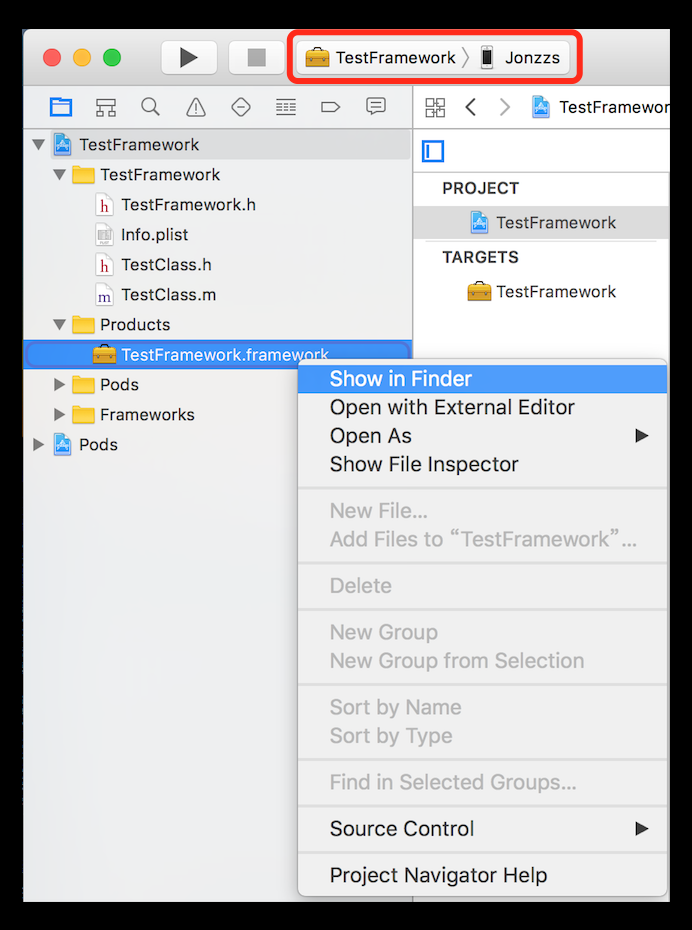Click the Stop button in toolbar
Screen dimensions: 692x930
pyautogui.click(x=257, y=57)
